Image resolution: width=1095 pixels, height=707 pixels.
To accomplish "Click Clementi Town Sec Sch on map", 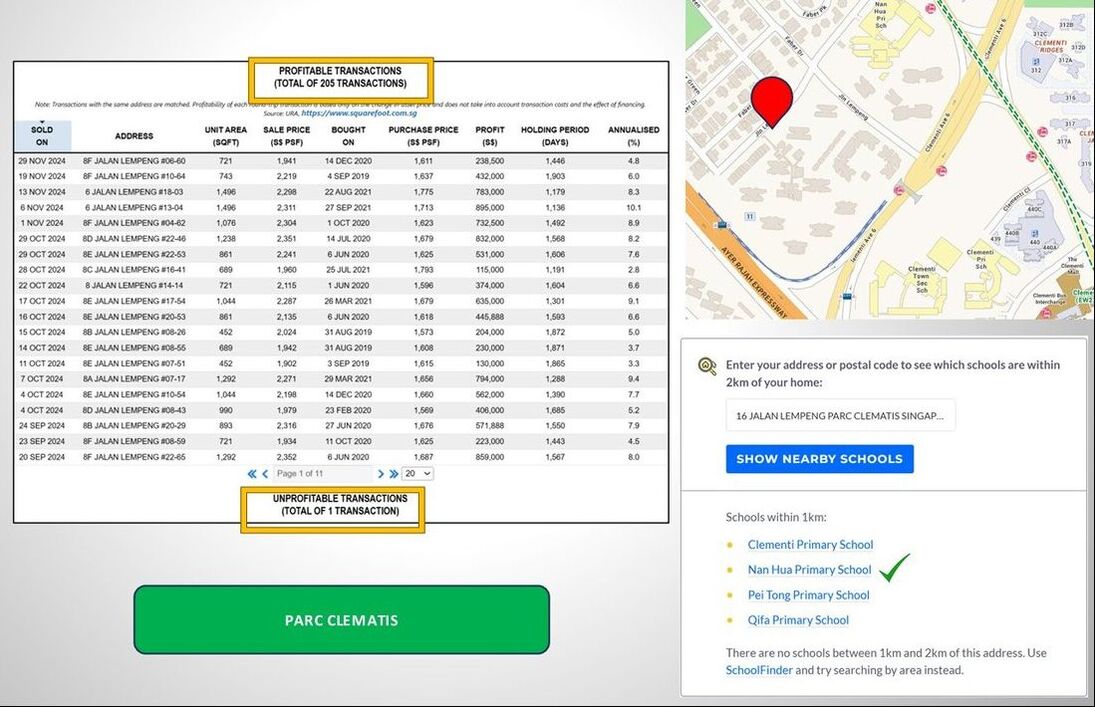I will 921,281.
